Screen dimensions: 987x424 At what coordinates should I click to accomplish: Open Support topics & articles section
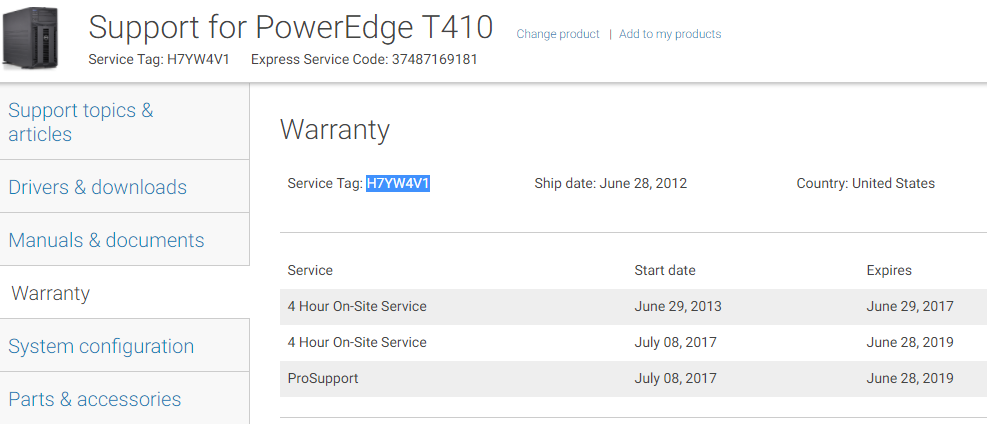pos(81,122)
